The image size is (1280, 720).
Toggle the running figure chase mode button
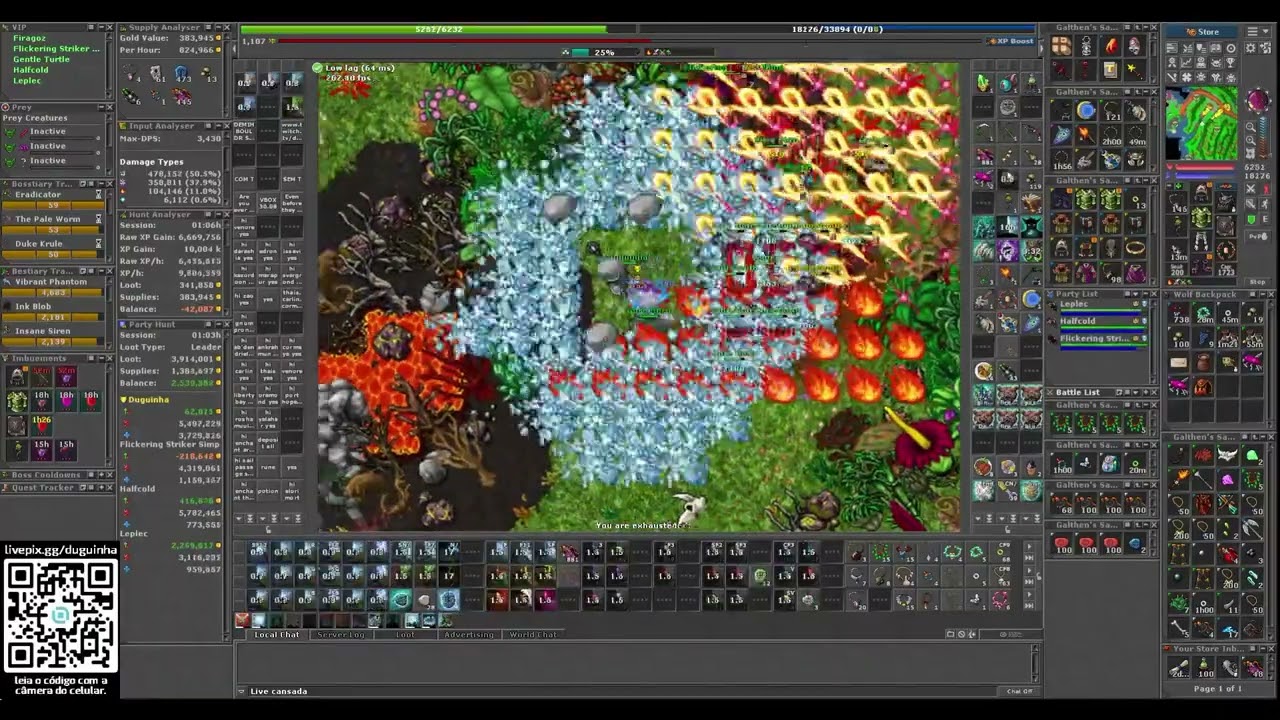(x=1265, y=203)
